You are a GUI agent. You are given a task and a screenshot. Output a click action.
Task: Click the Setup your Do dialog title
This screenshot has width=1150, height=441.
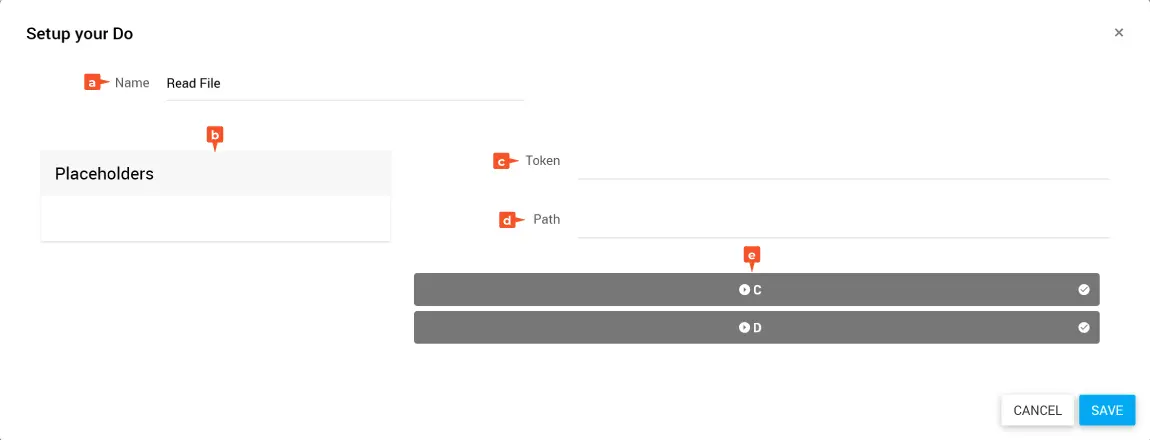tap(80, 34)
